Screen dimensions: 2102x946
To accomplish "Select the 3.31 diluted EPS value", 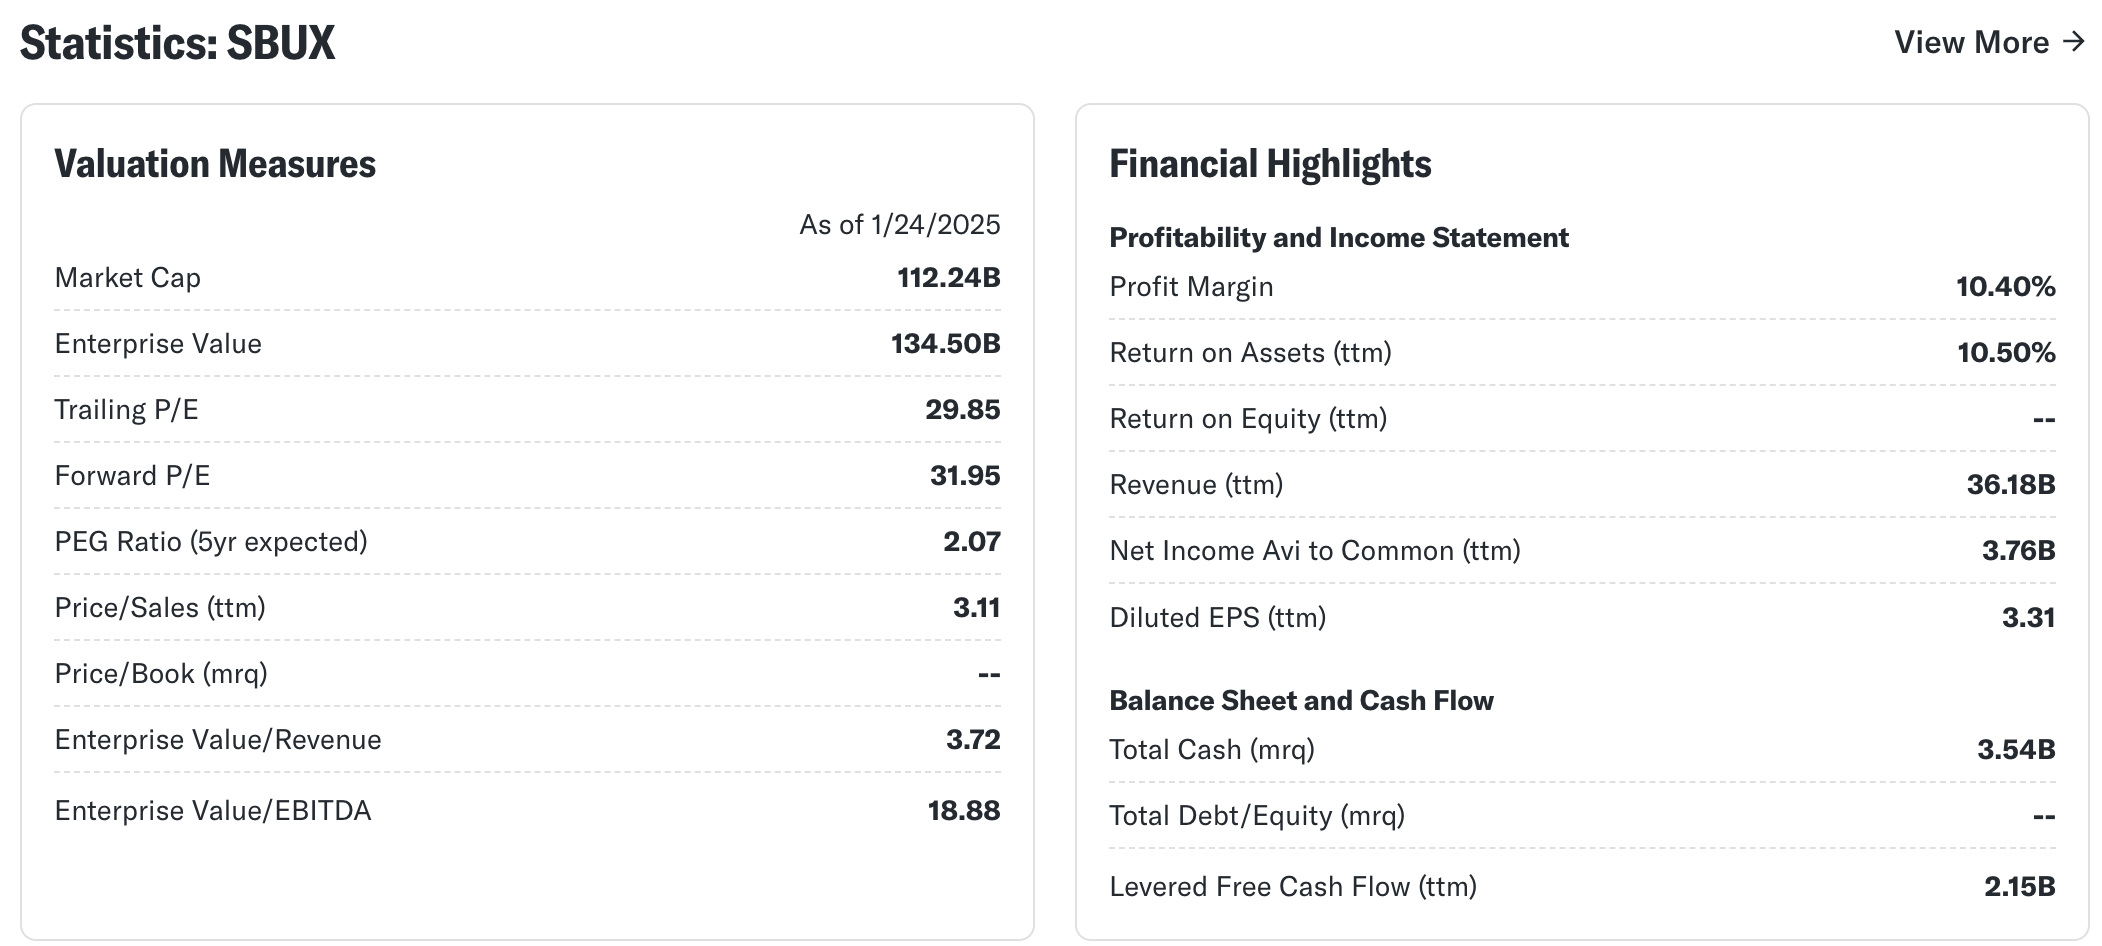I will 2029,618.
